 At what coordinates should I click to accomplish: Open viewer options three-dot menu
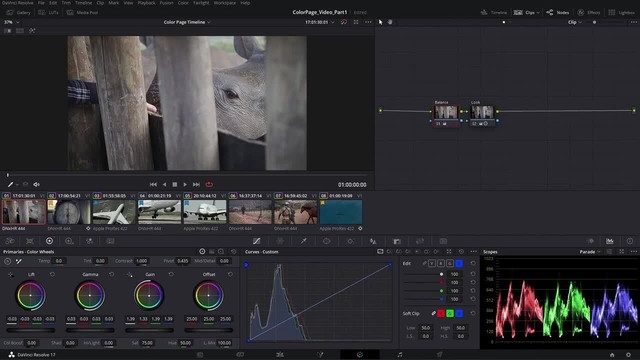[368, 22]
